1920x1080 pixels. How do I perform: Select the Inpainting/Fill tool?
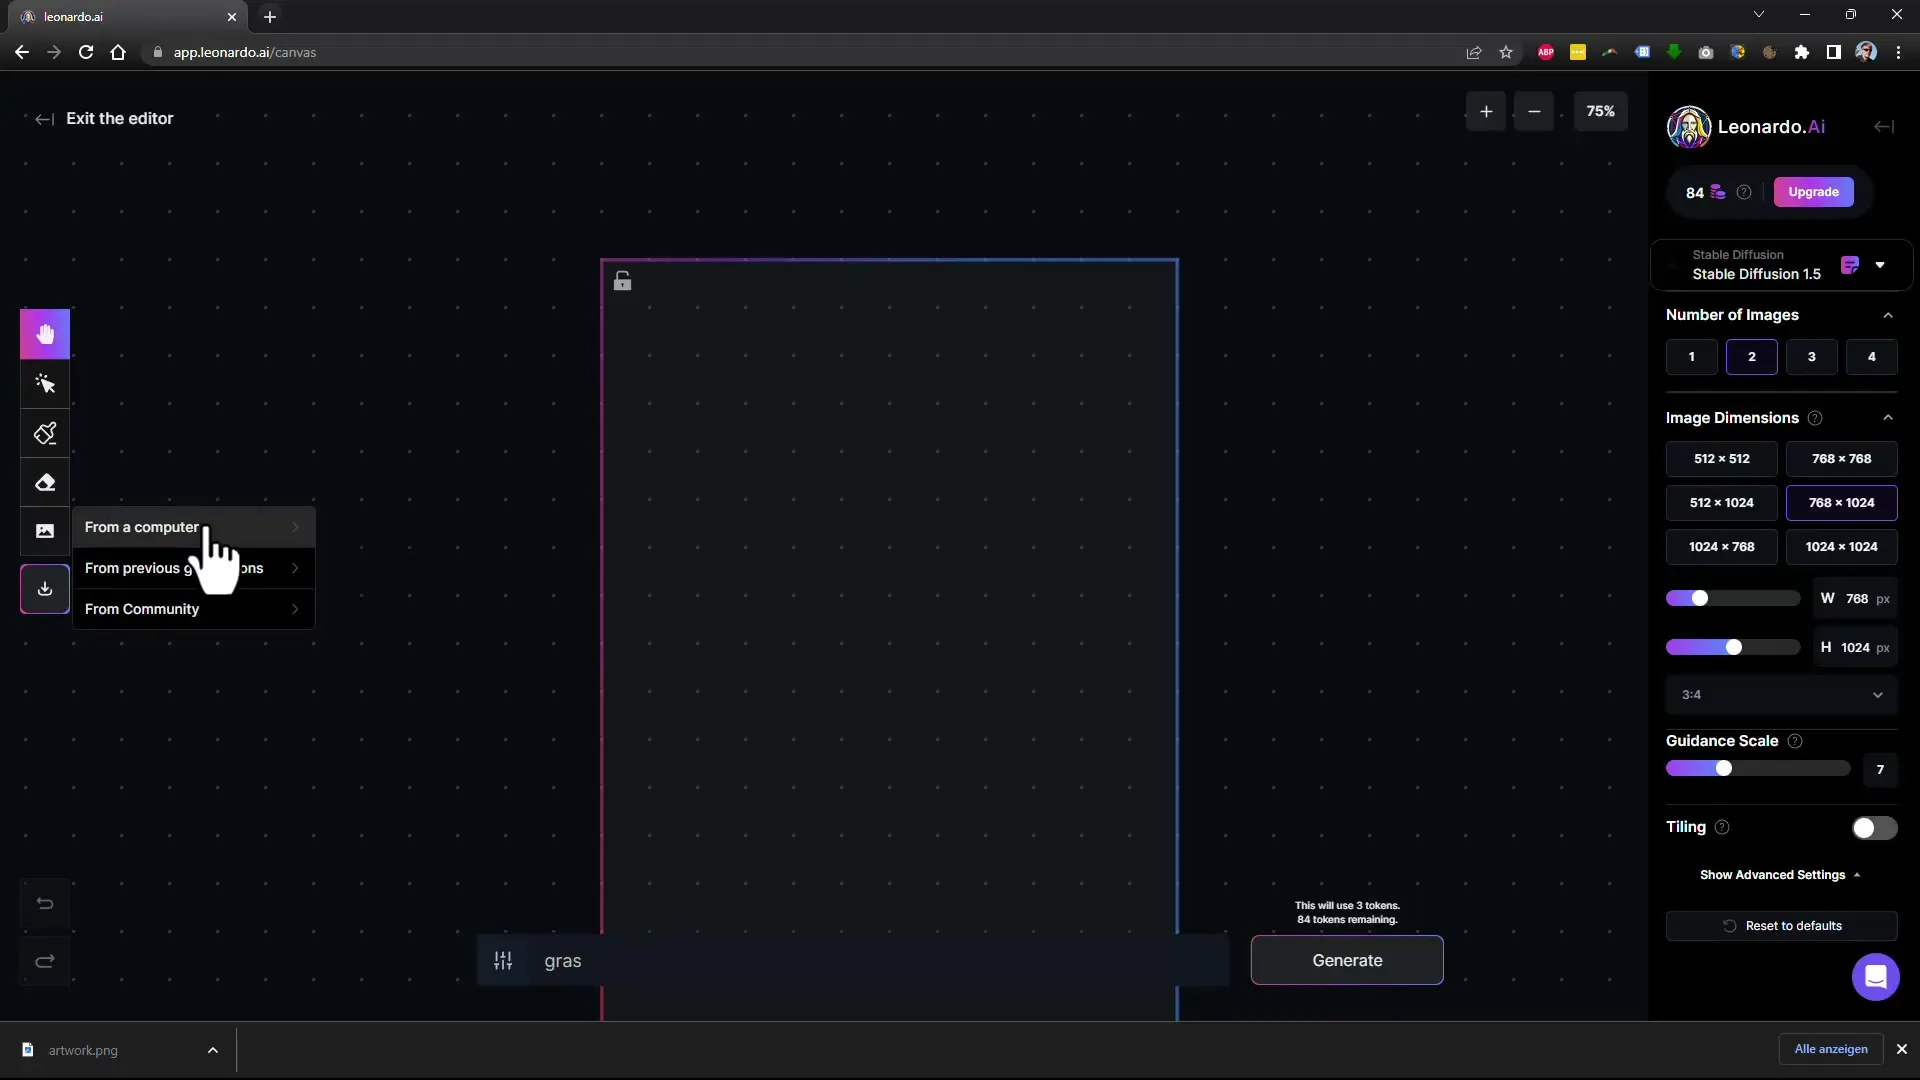[46, 434]
